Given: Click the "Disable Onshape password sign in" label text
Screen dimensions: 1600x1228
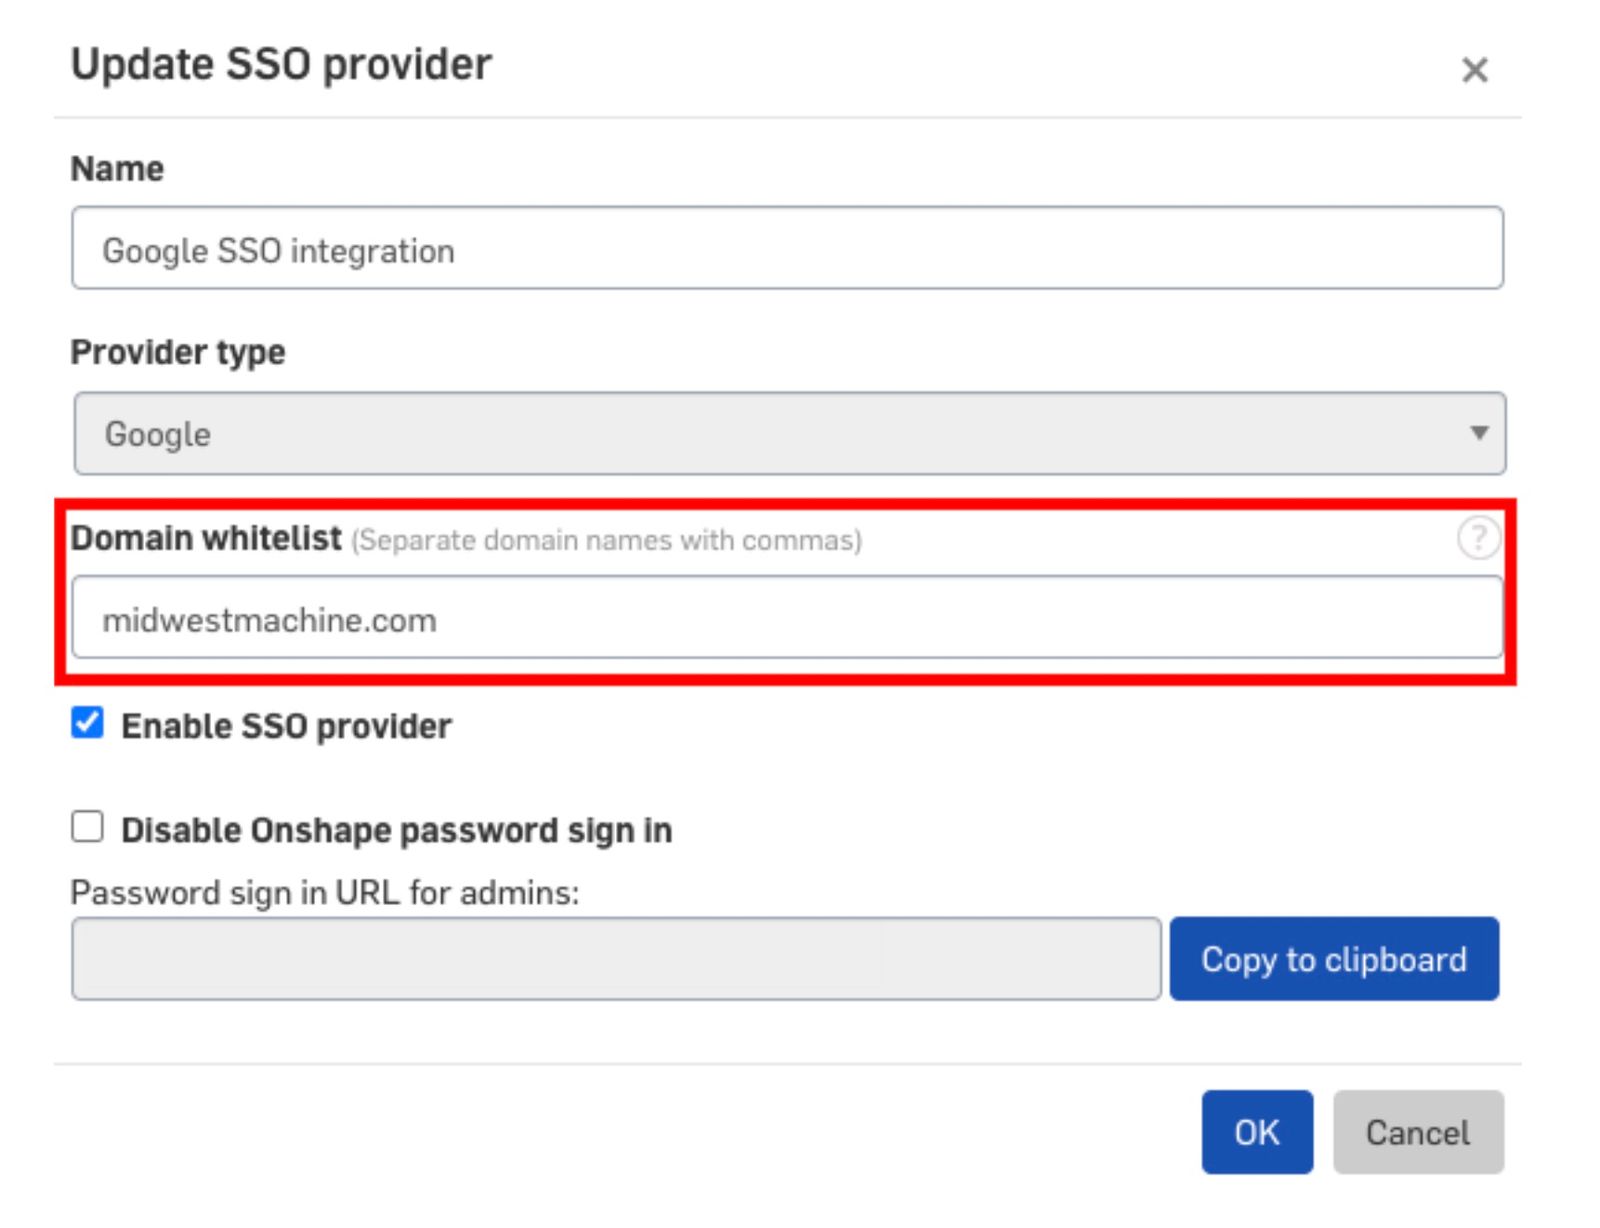Looking at the screenshot, I should (396, 830).
